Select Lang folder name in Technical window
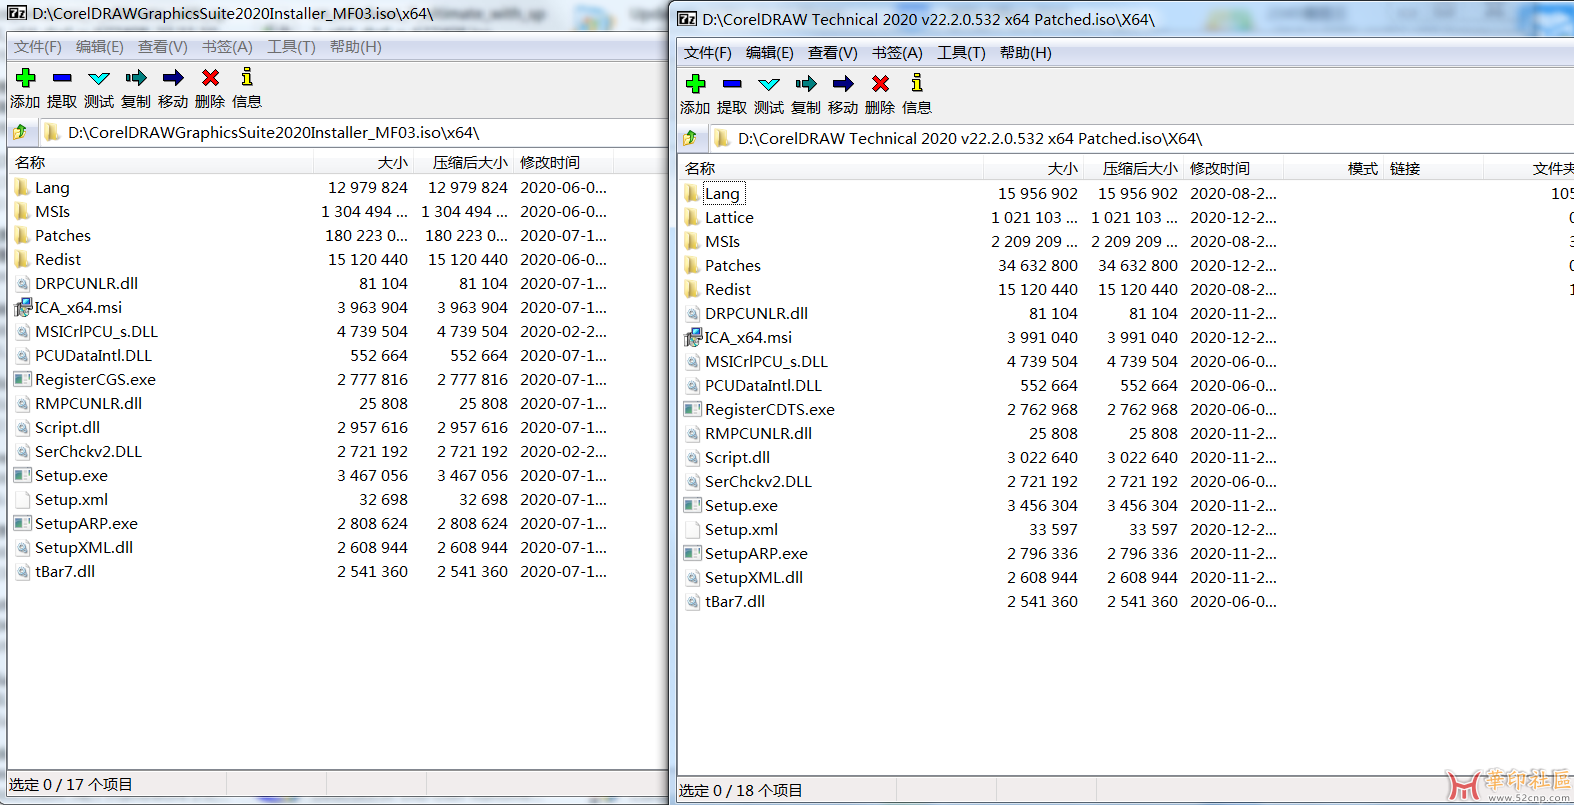This screenshot has height=805, width=1574. [x=722, y=193]
